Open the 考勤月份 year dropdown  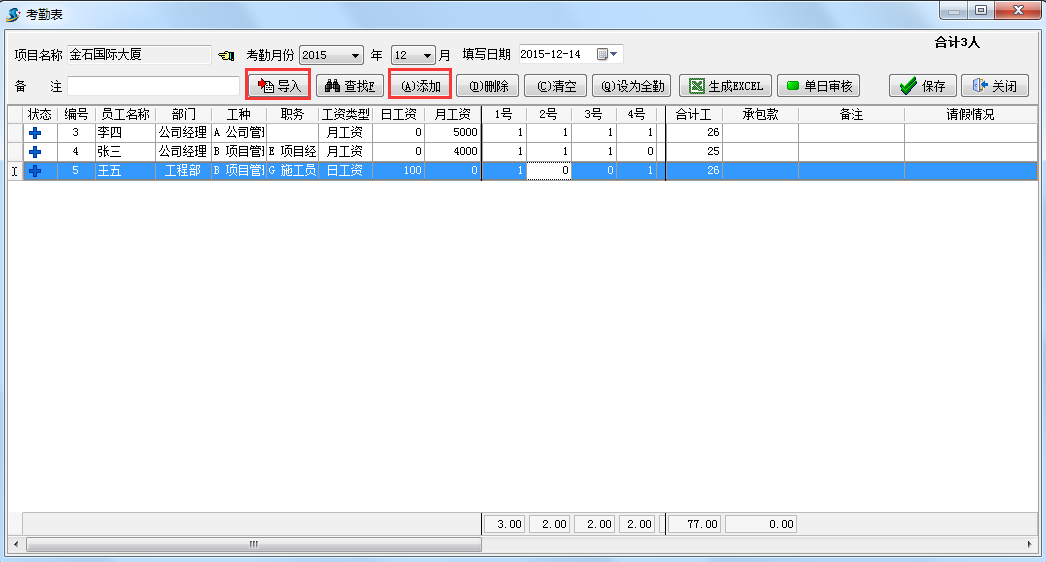pyautogui.click(x=356, y=55)
